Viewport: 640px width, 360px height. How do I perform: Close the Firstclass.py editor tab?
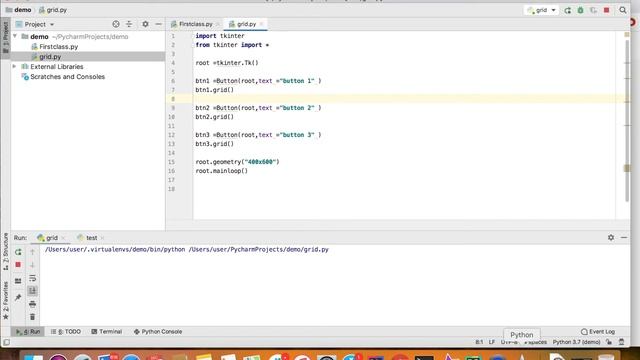tap(218, 24)
